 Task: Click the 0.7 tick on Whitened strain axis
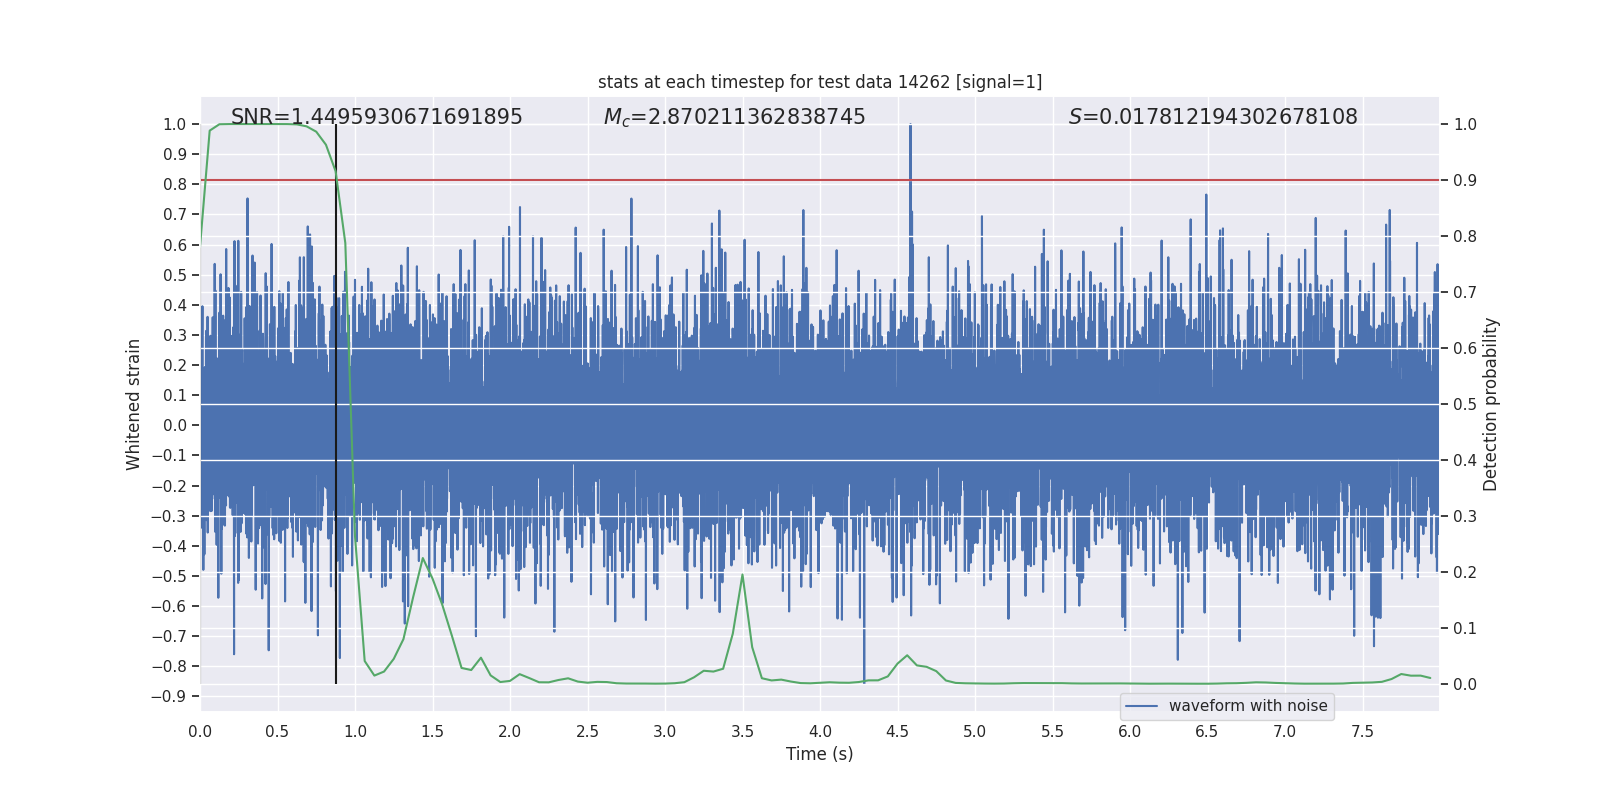pos(175,215)
